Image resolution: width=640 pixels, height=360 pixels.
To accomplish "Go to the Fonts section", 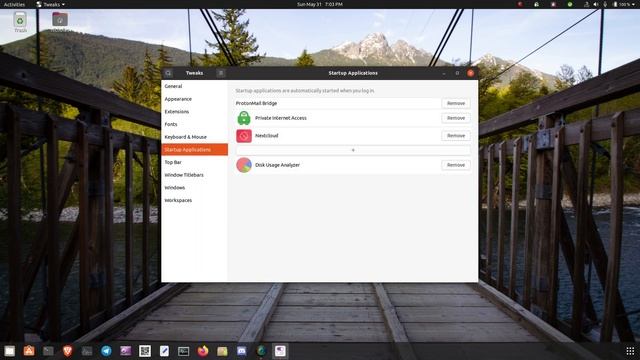I will click(195, 124).
